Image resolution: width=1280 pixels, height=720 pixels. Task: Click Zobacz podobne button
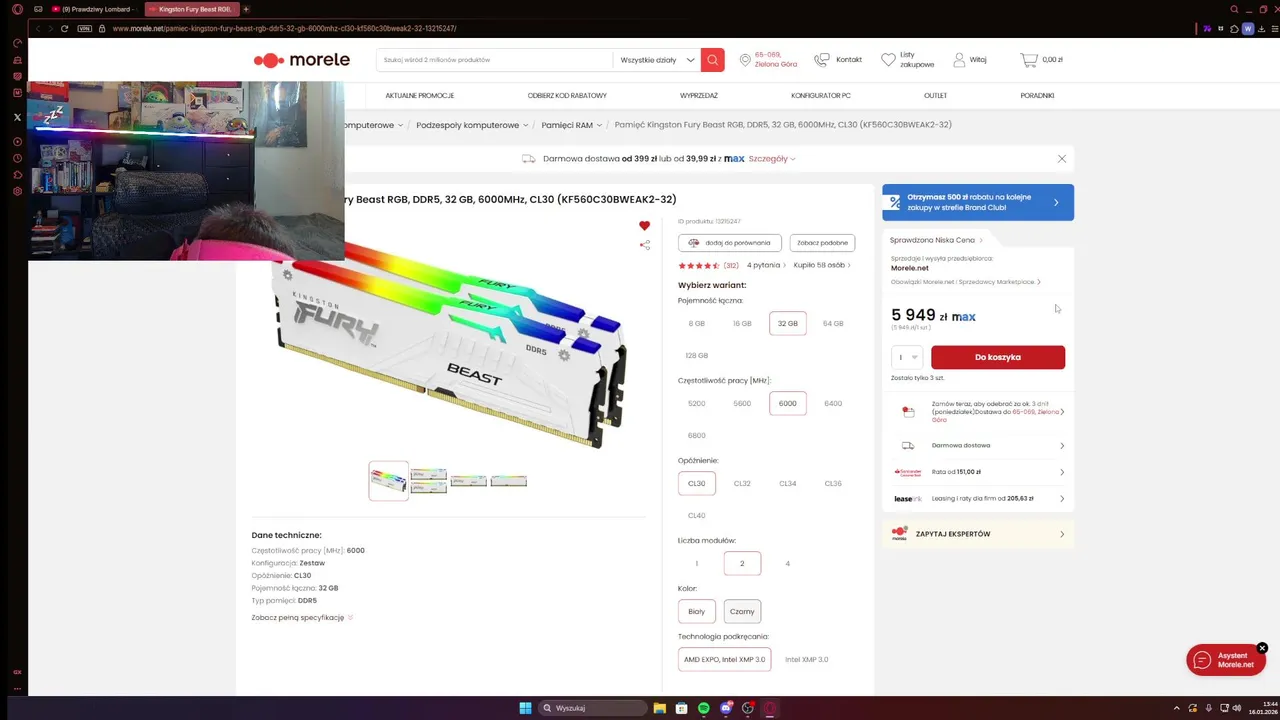[x=822, y=243]
